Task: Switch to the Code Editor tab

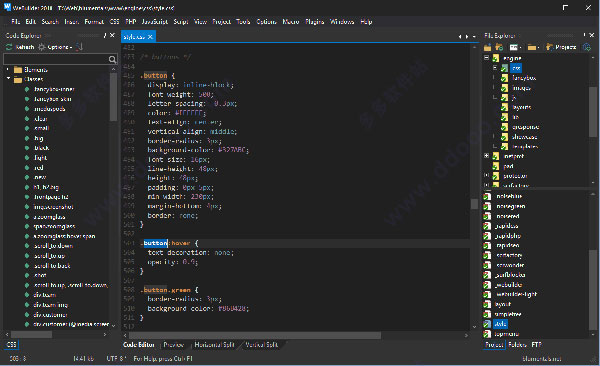Action: click(x=139, y=345)
